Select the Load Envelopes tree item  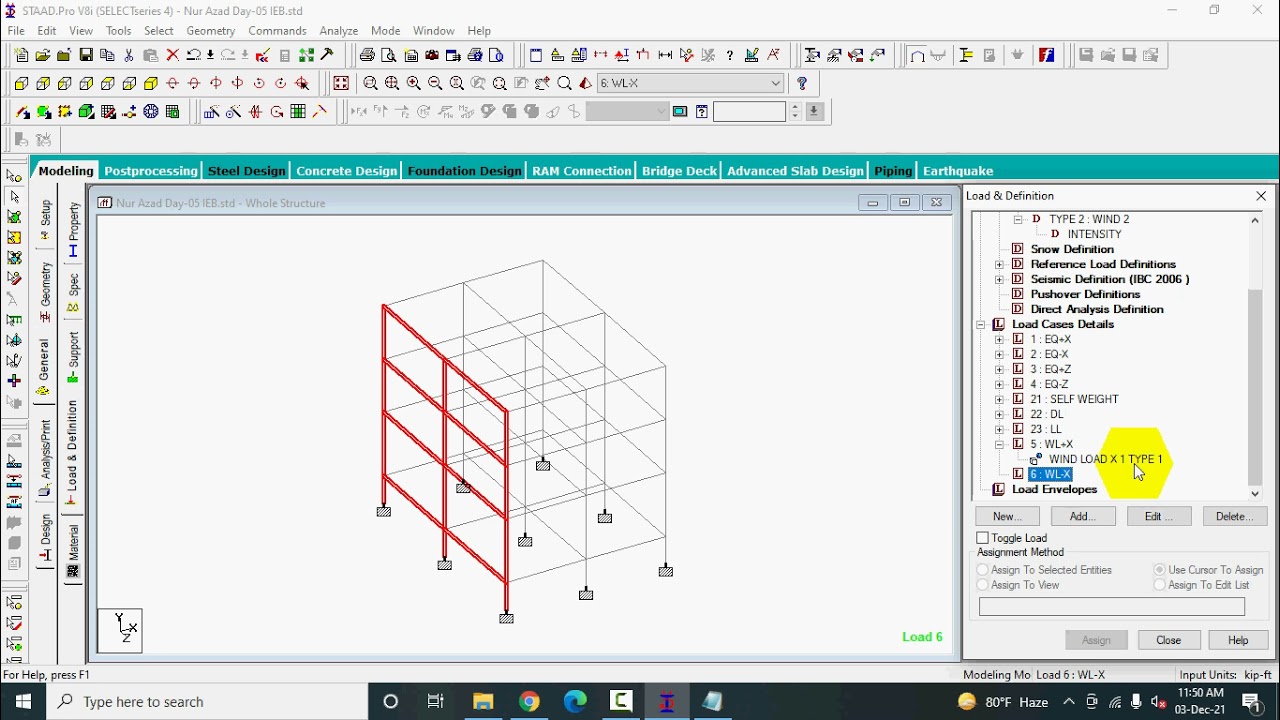1054,489
